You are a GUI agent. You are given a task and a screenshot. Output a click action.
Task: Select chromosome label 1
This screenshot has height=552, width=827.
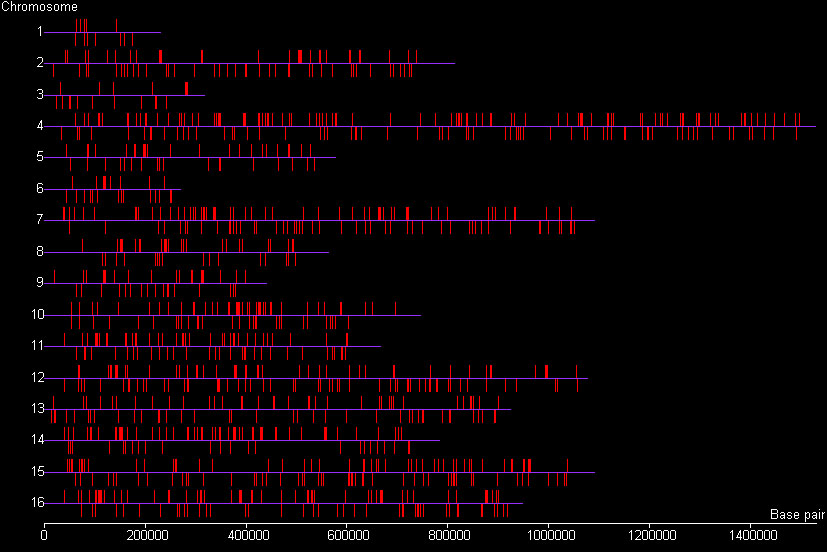tap(40, 32)
